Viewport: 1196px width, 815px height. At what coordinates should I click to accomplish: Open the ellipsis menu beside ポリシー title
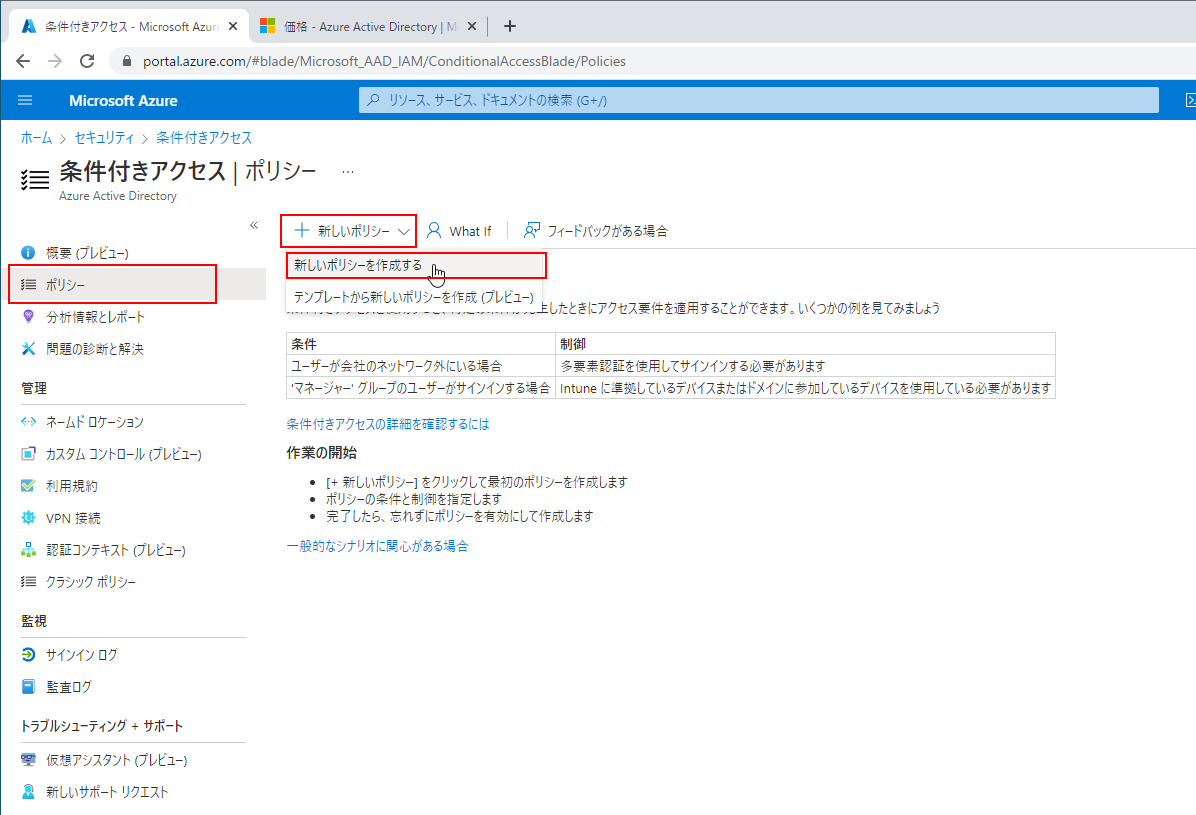(347, 170)
